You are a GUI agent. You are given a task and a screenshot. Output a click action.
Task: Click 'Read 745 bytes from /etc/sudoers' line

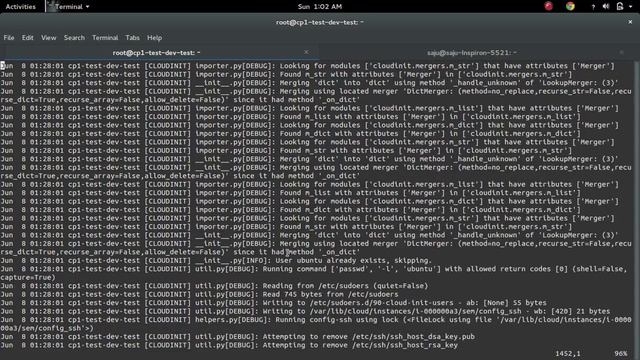pyautogui.click(x=199, y=294)
